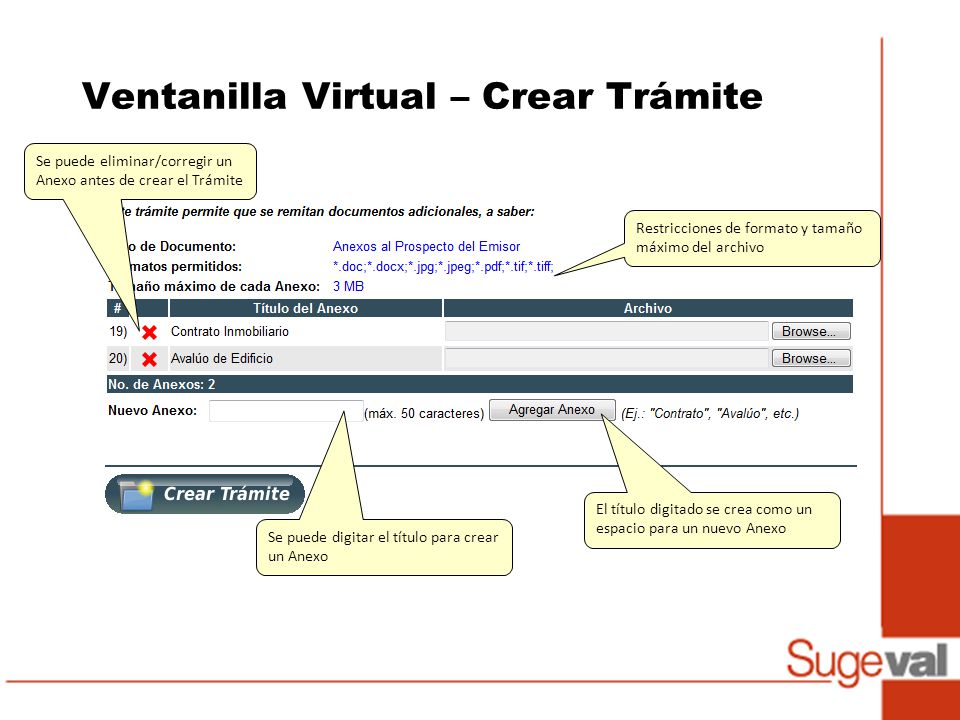
Task: Click the 'No. de Anexos: 2' summary row
Action: point(479,384)
